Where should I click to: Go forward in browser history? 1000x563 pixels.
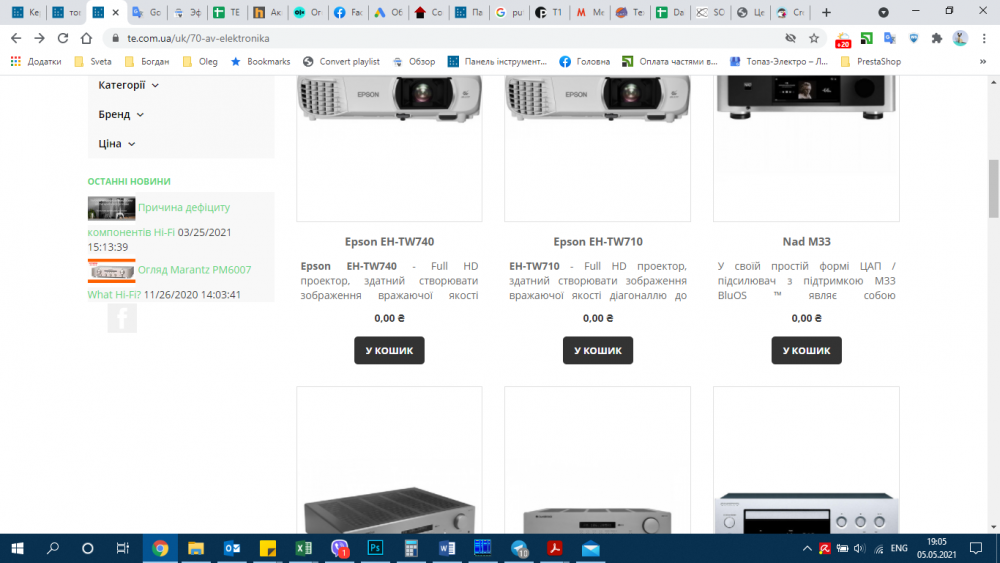(x=40, y=38)
